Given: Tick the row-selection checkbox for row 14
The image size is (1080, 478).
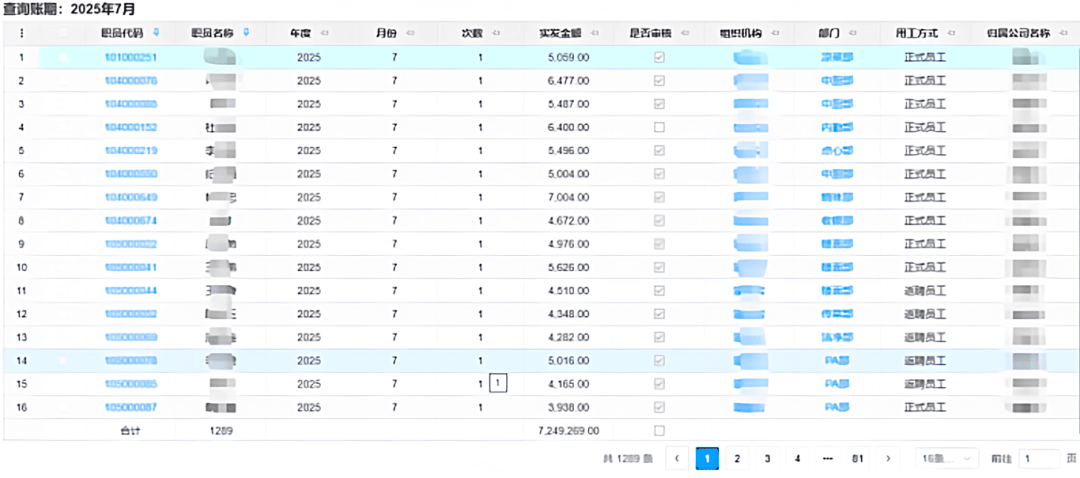Looking at the screenshot, I should point(63,360).
